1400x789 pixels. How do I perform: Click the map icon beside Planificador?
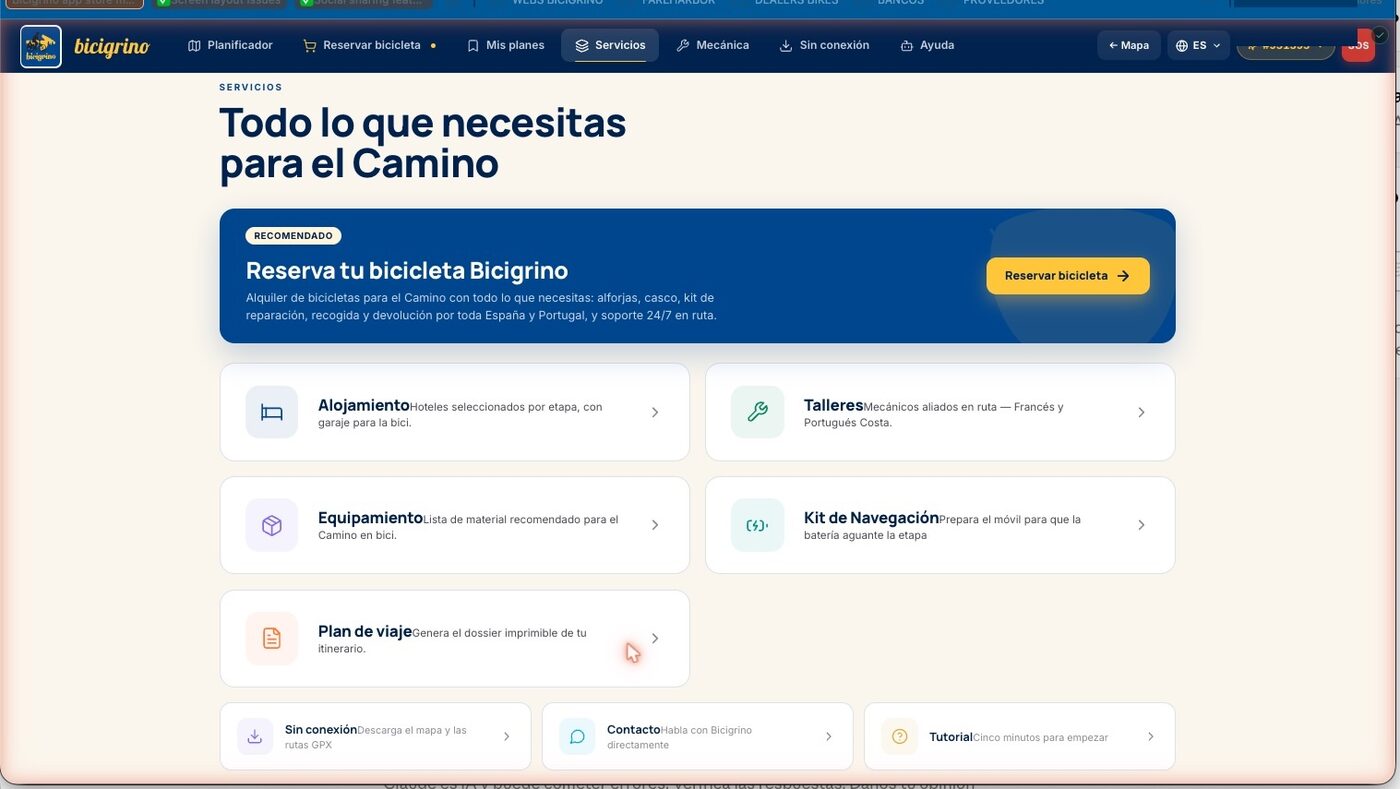pos(195,45)
